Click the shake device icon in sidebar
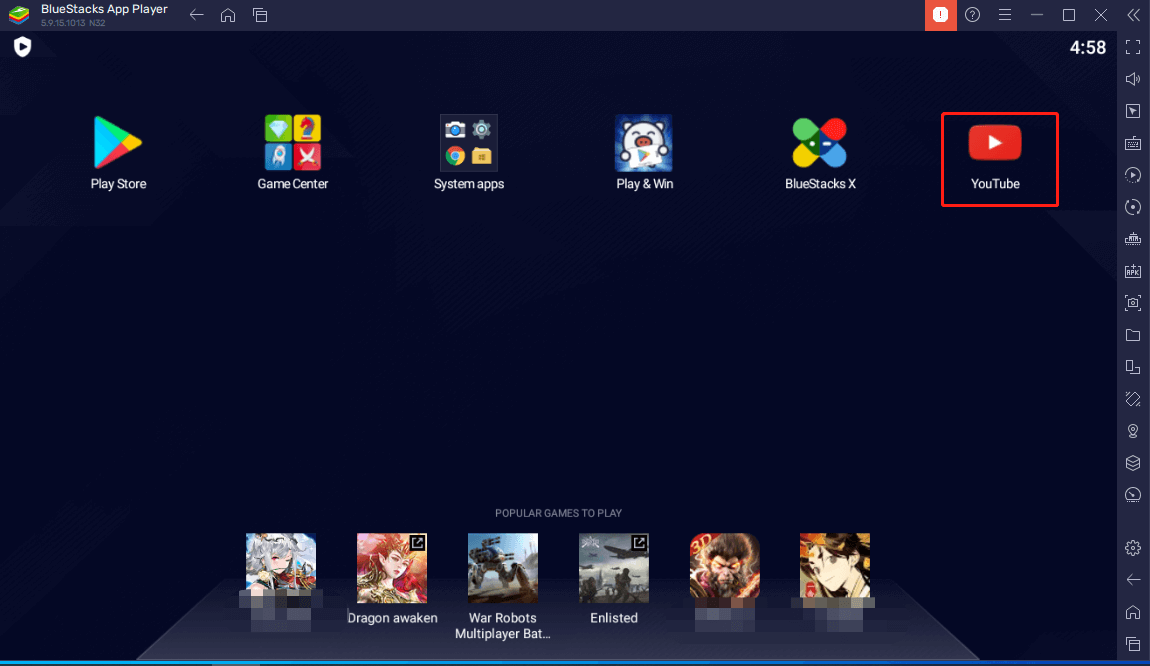This screenshot has width=1150, height=666. [1133, 399]
